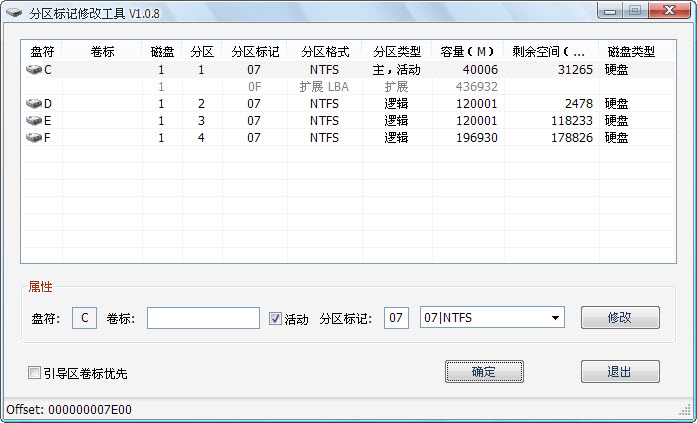Click the 卷标 text input field
This screenshot has height=423, width=697.
pos(203,318)
